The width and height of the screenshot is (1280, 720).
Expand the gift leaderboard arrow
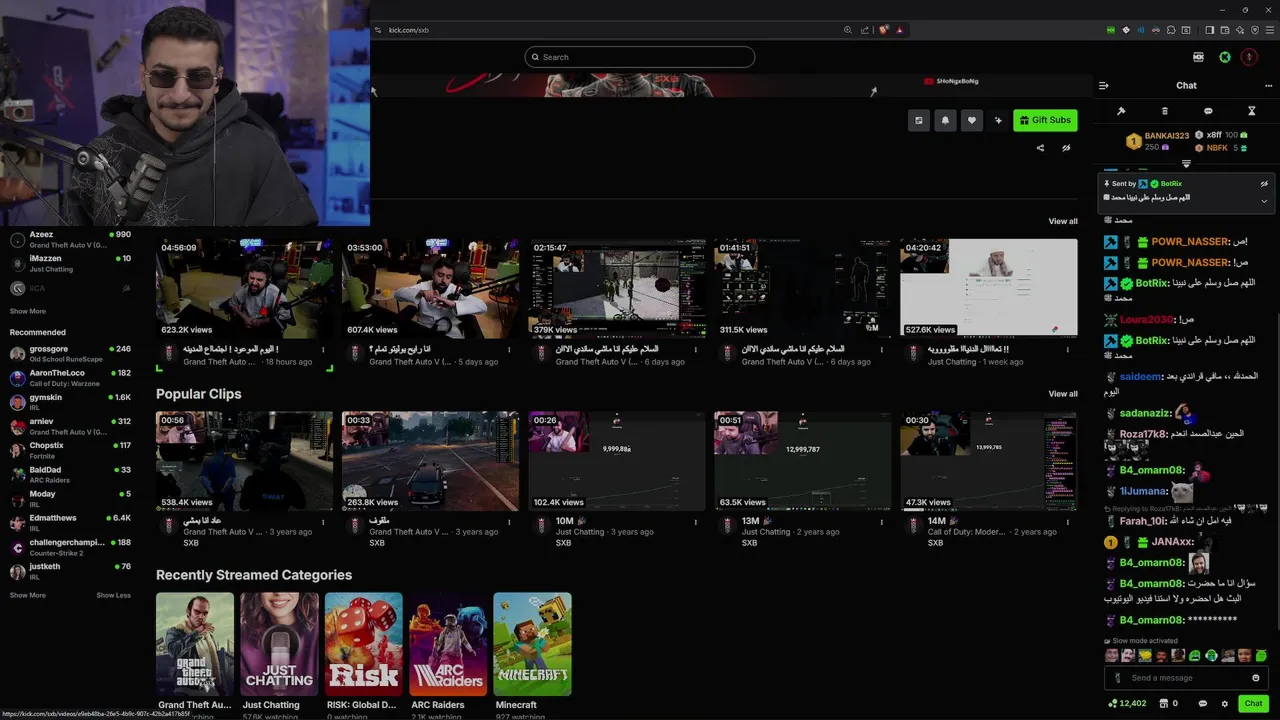1186,163
